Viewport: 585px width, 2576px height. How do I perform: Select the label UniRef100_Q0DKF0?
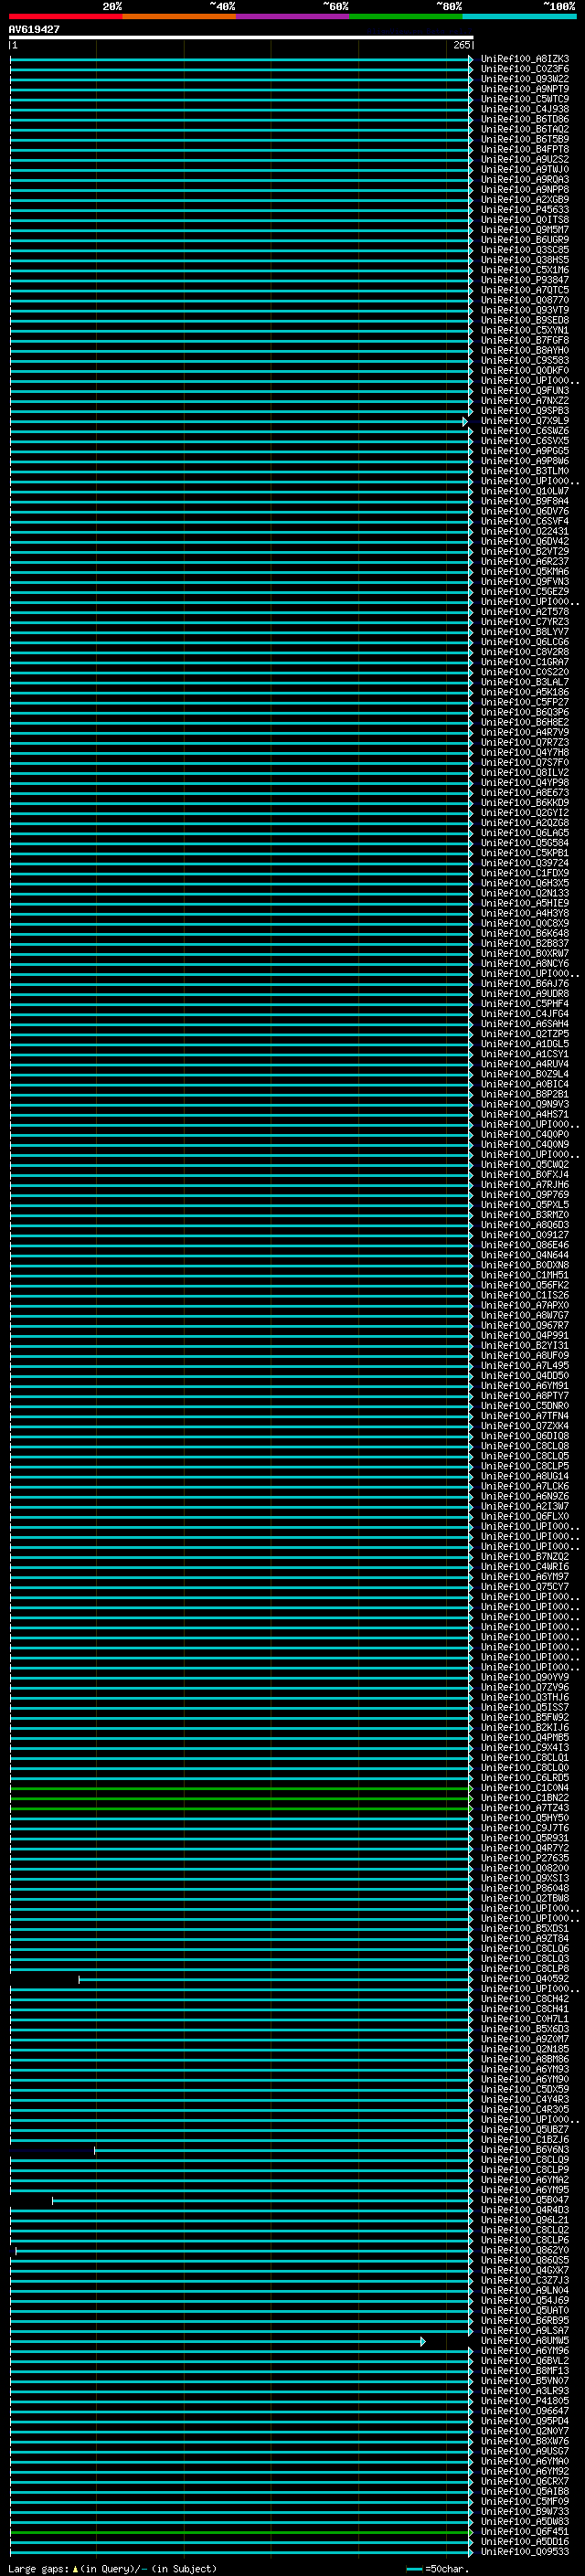tap(525, 370)
